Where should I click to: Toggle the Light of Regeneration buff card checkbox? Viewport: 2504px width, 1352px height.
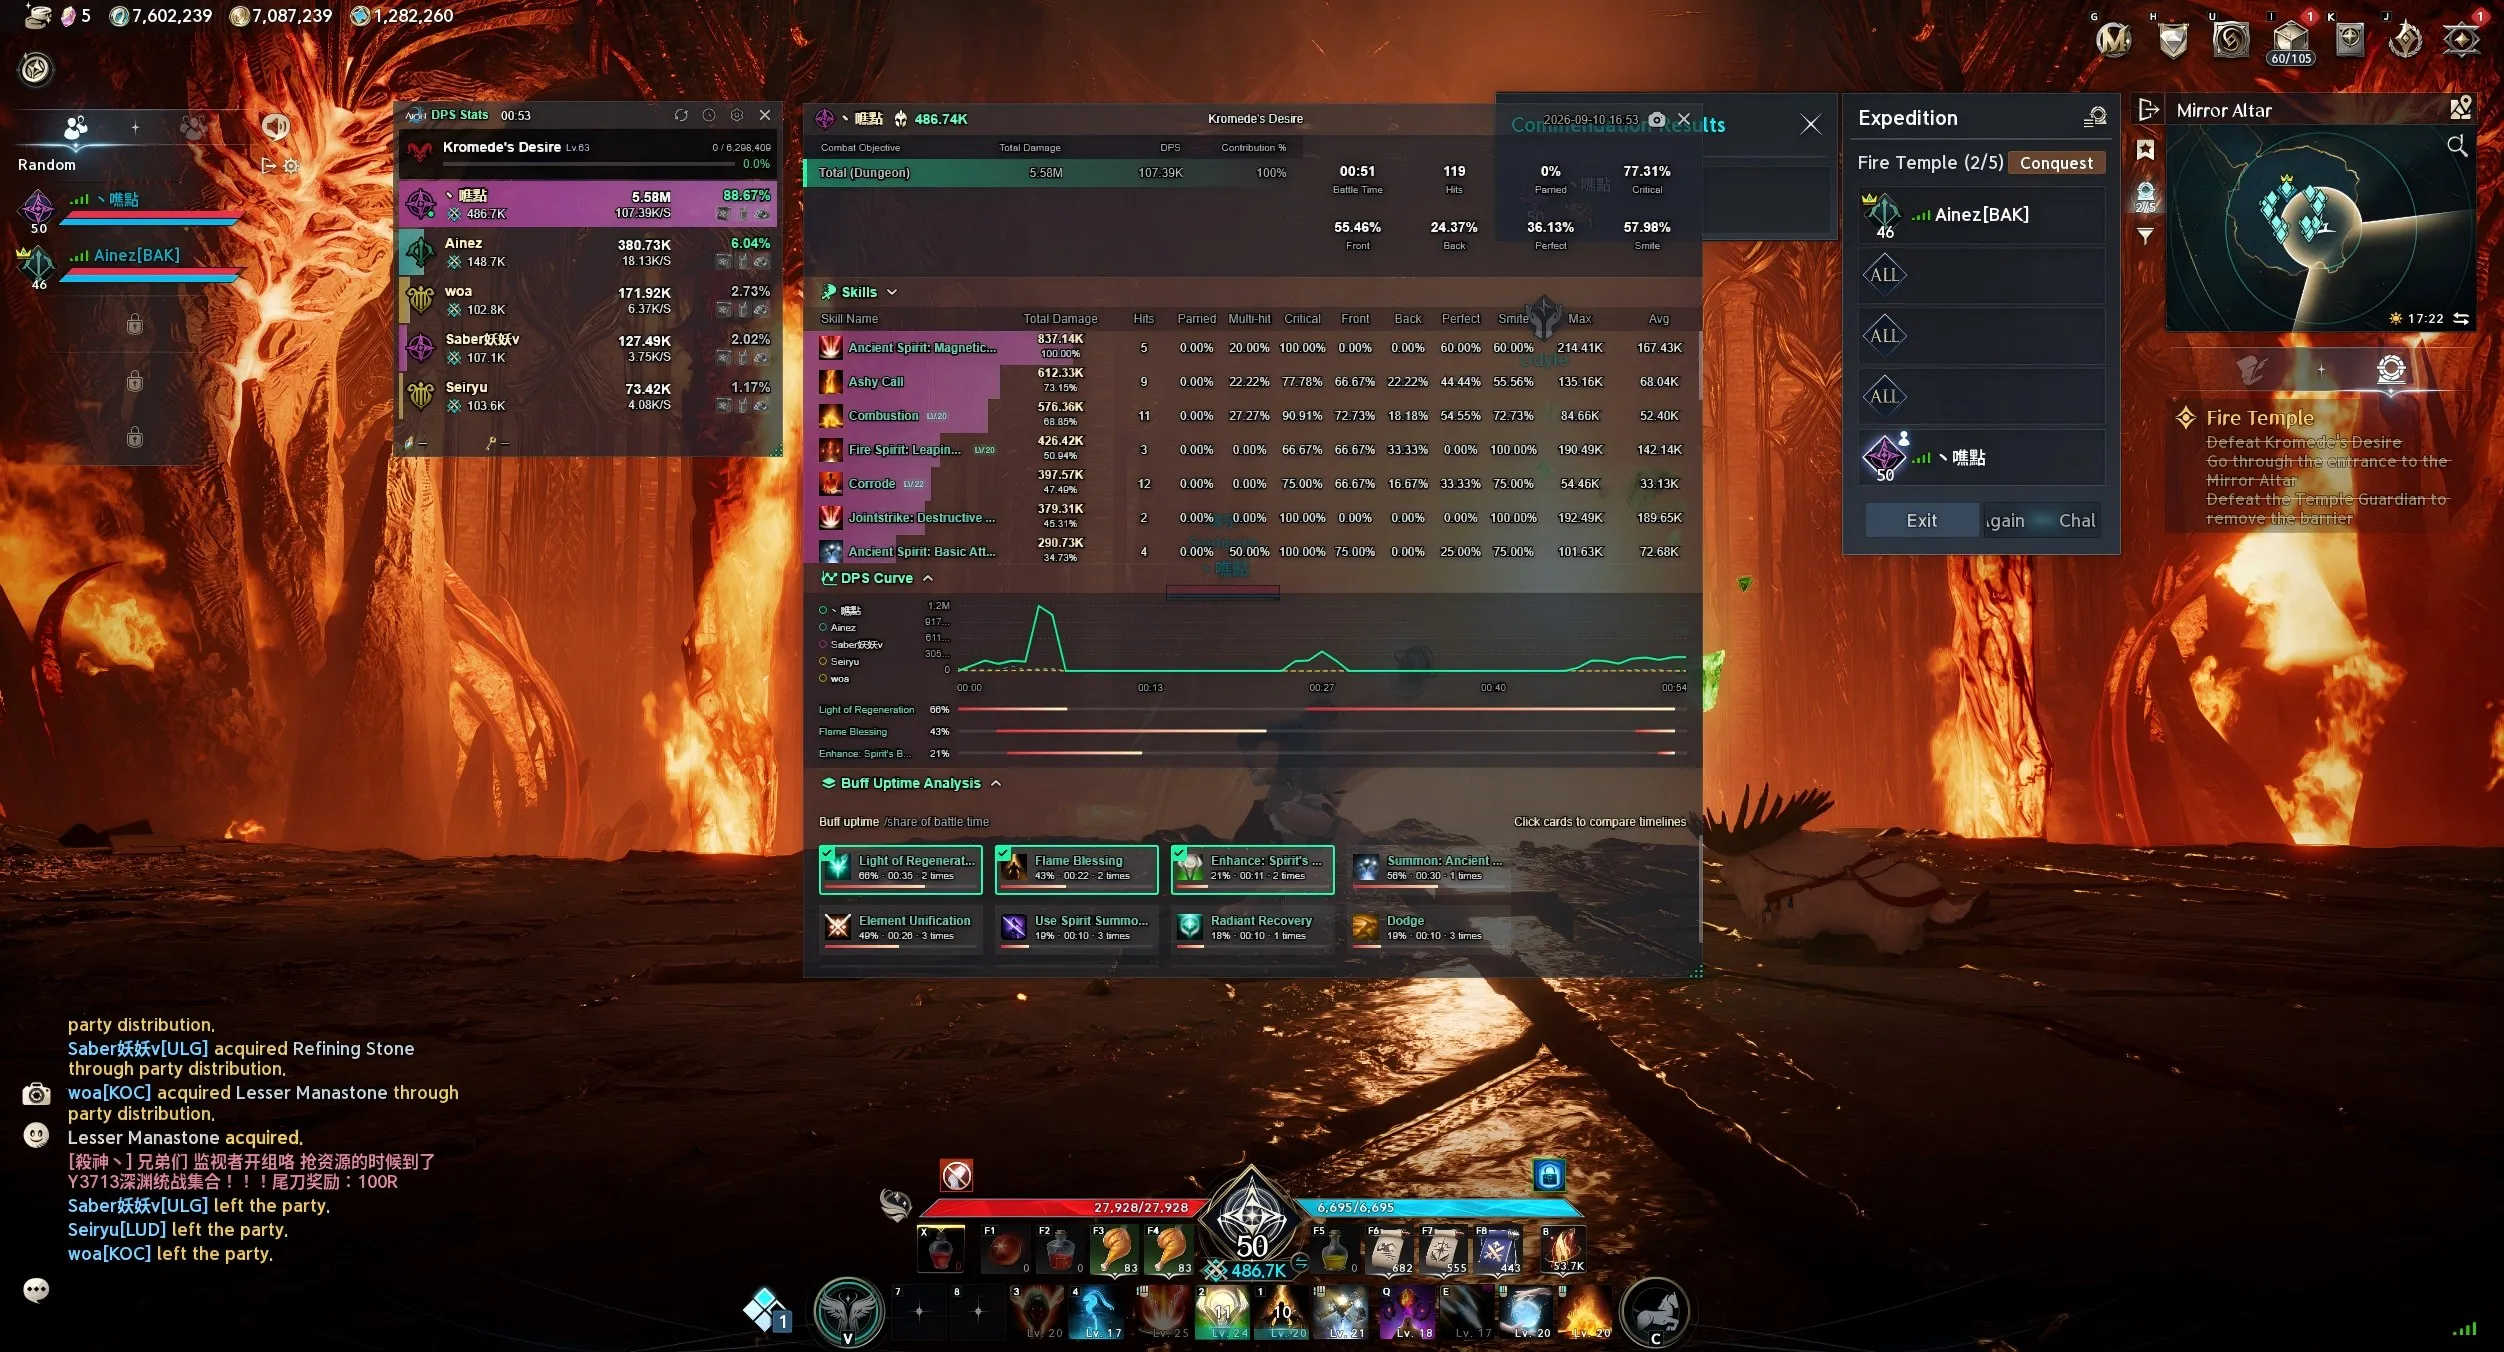click(828, 854)
